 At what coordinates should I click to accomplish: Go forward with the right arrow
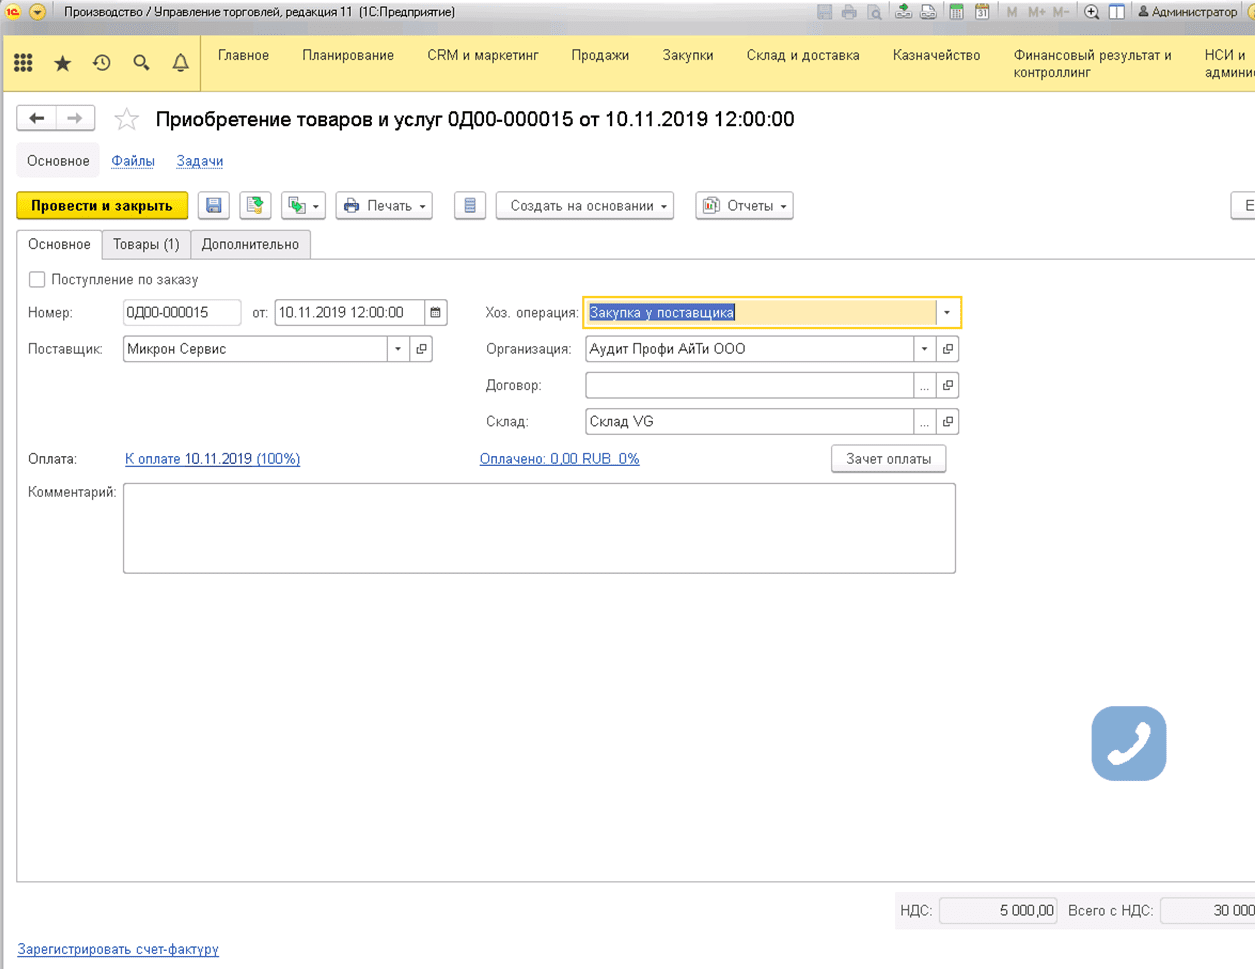(75, 118)
